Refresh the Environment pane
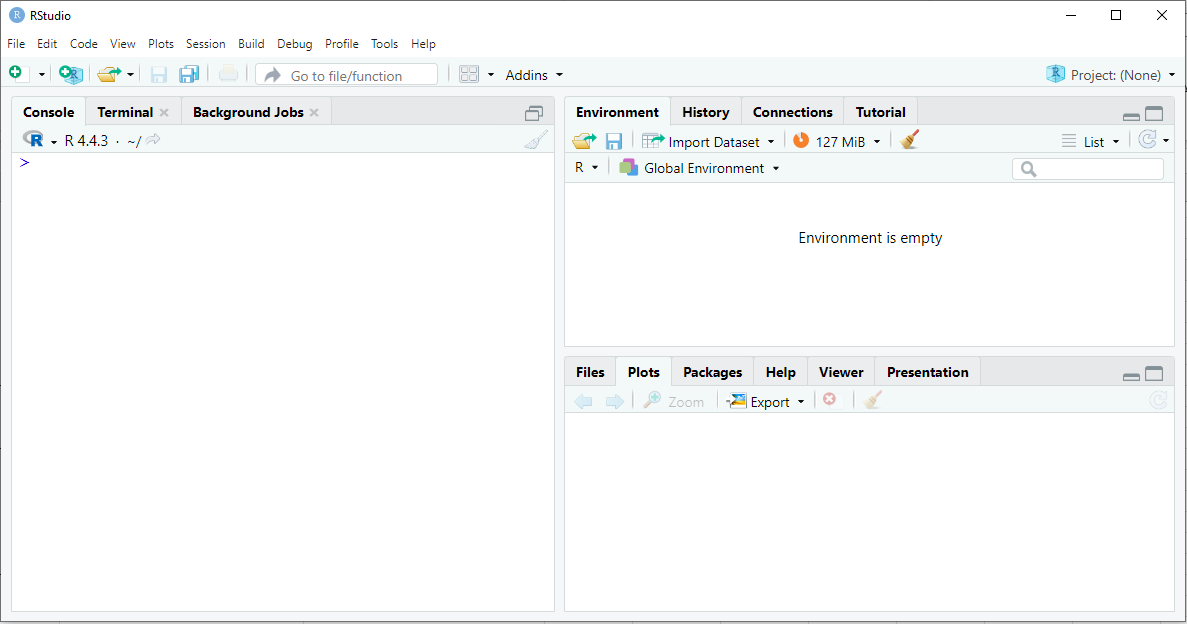Image resolution: width=1187 pixels, height=624 pixels. pyautogui.click(x=1148, y=141)
